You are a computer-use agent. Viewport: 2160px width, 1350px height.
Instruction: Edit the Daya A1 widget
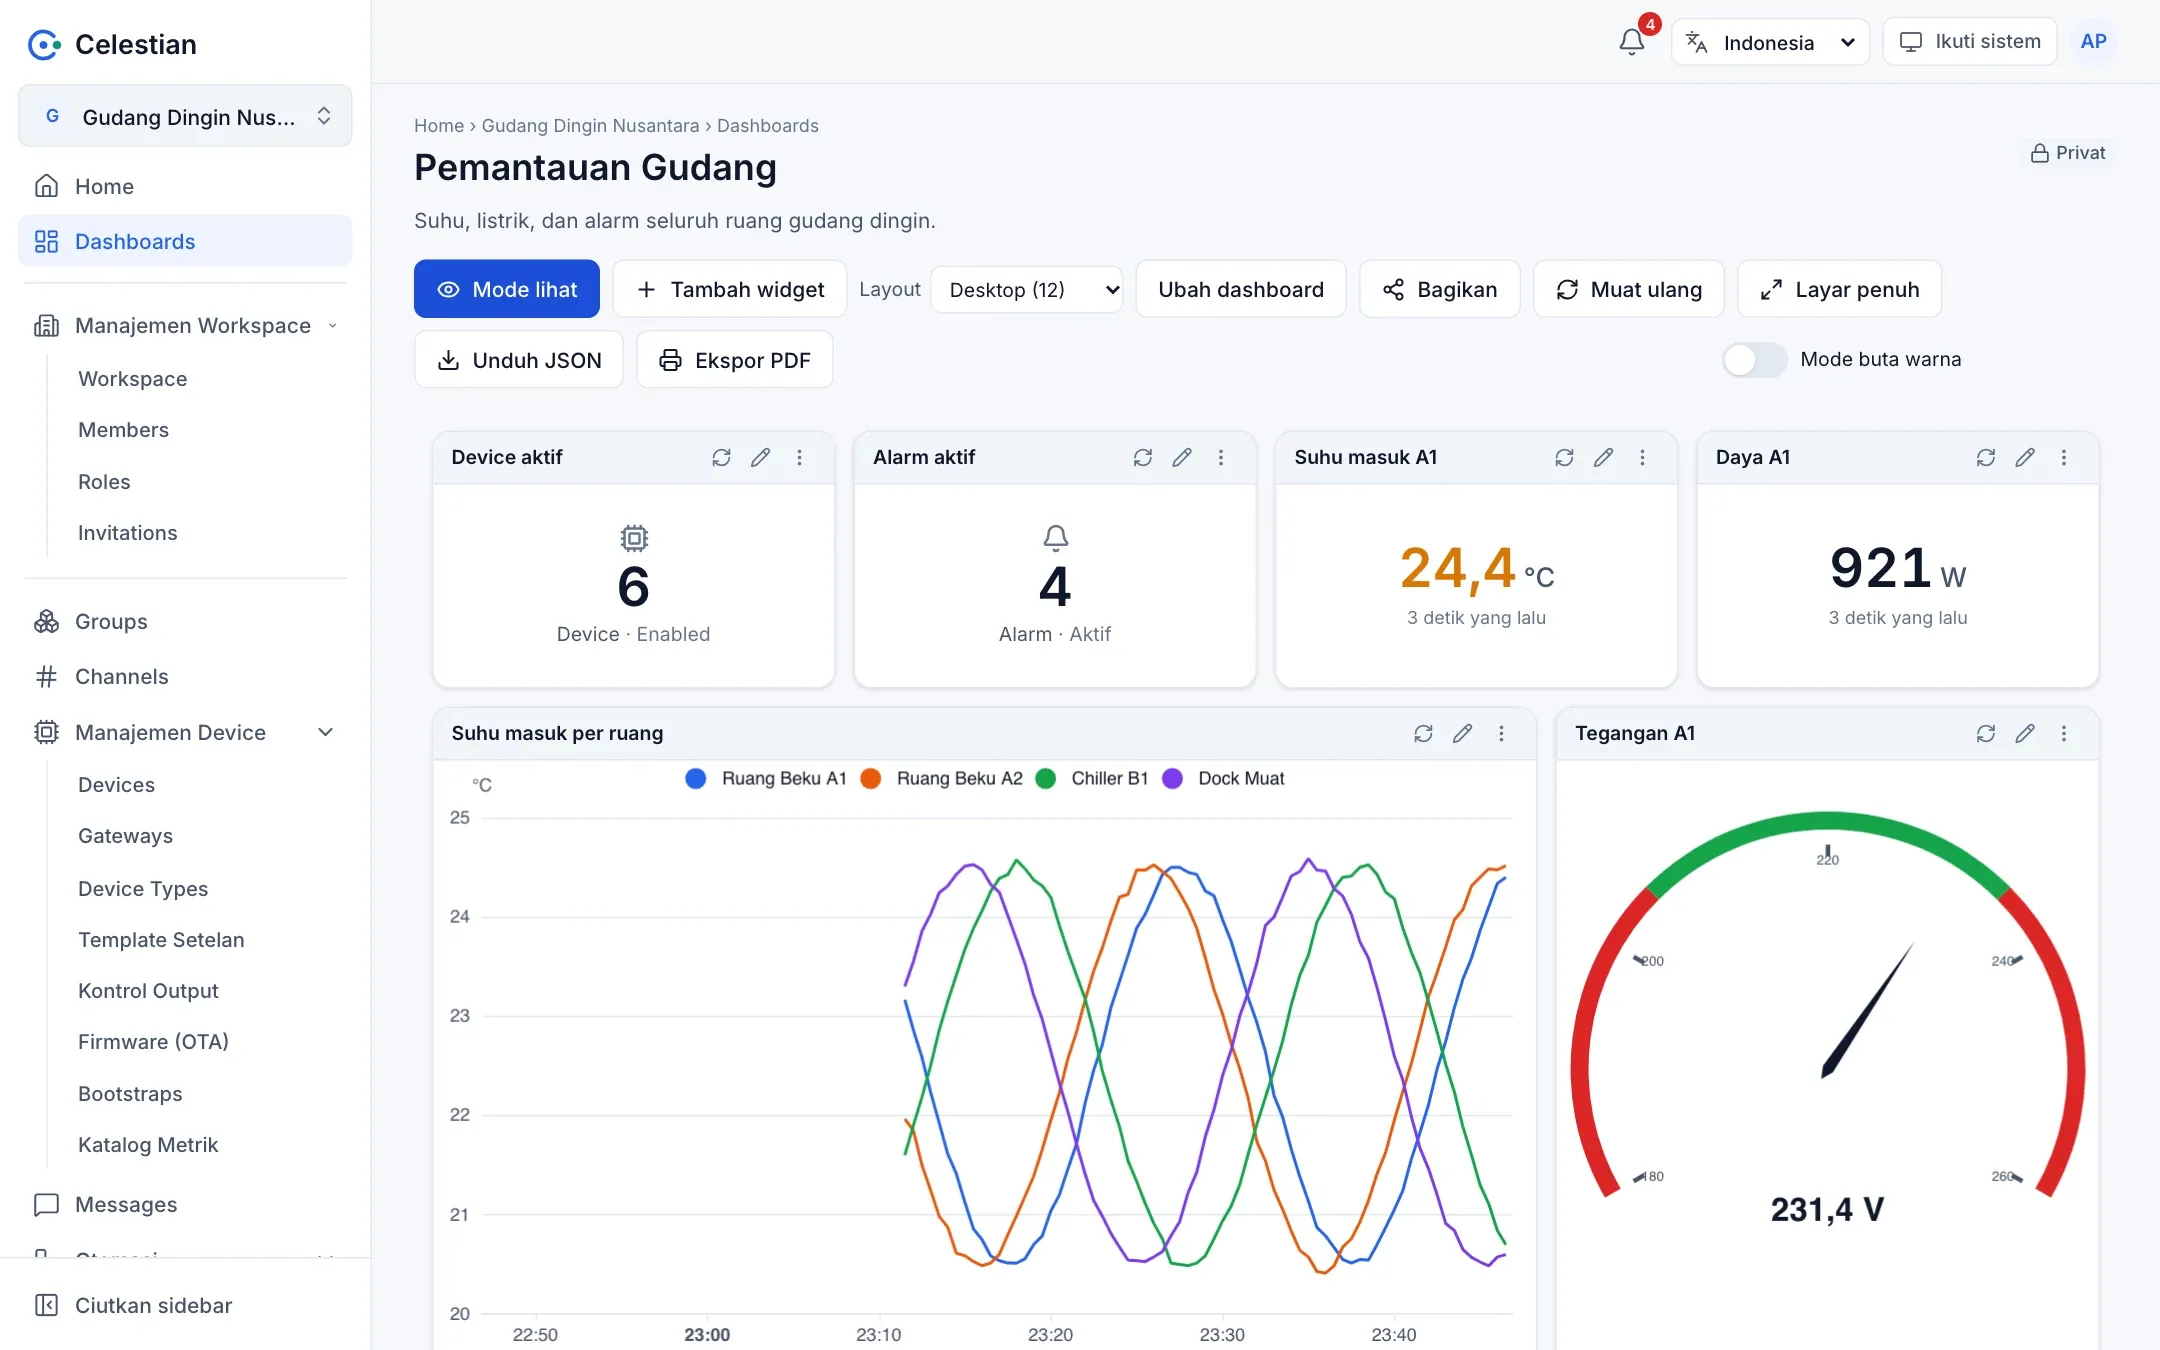point(2025,457)
